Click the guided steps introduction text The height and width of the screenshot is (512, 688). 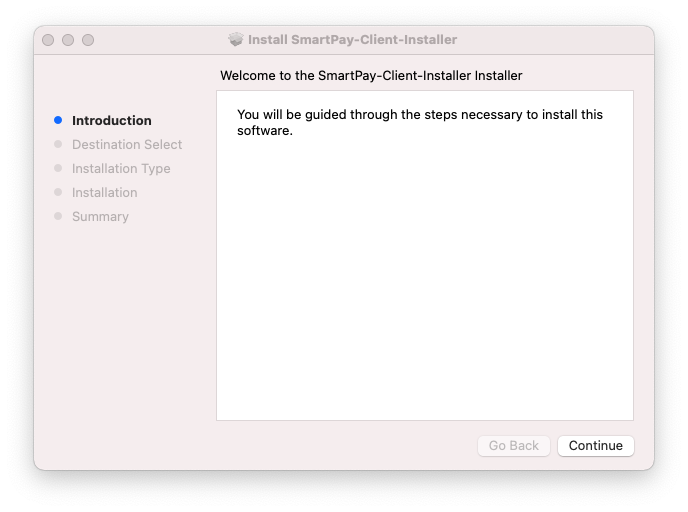click(420, 122)
